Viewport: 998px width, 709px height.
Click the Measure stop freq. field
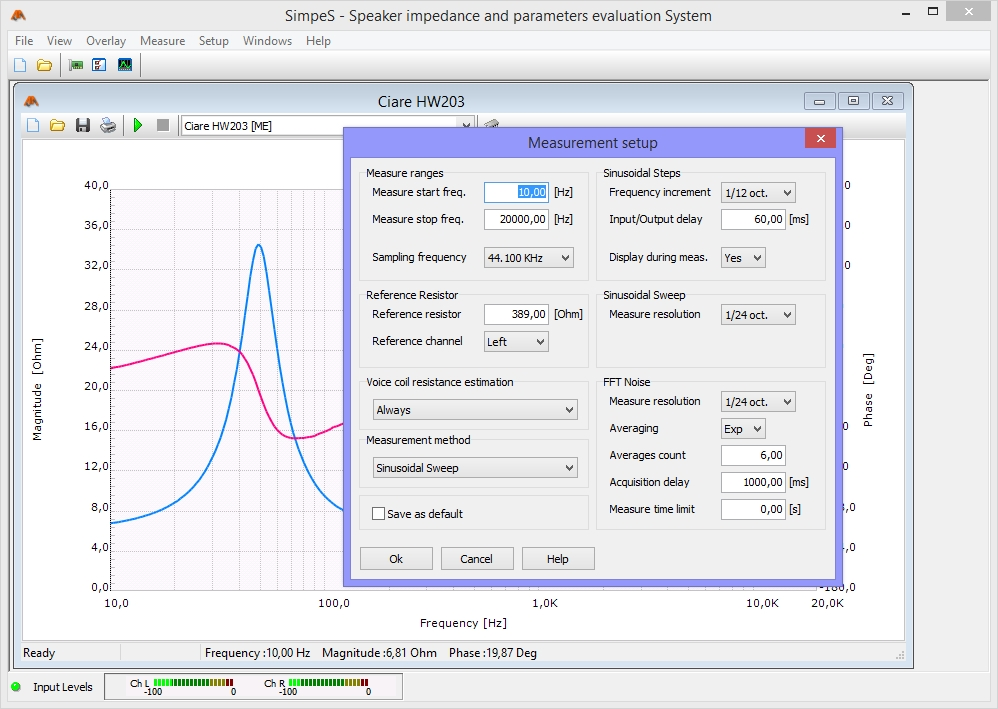(x=516, y=219)
